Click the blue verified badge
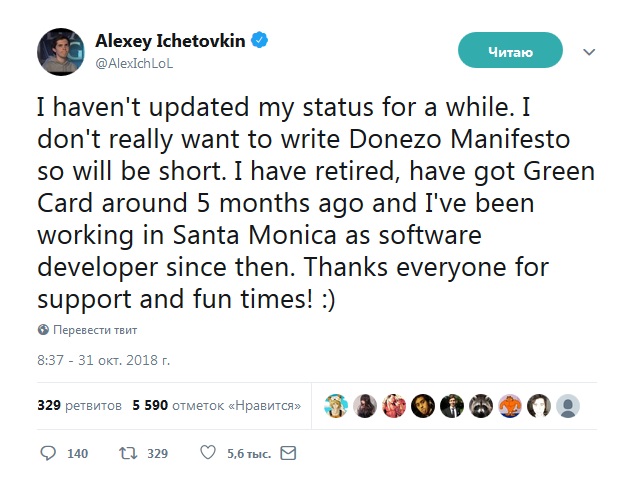 click(260, 40)
